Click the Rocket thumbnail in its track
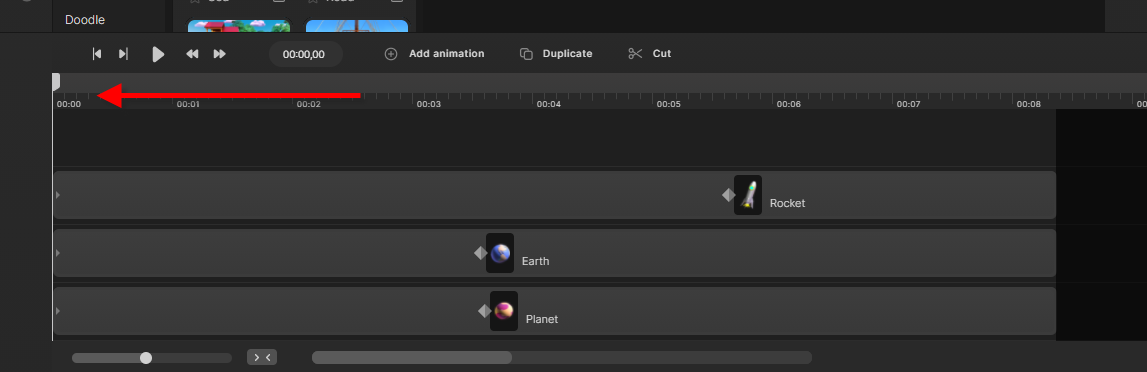 [748, 195]
